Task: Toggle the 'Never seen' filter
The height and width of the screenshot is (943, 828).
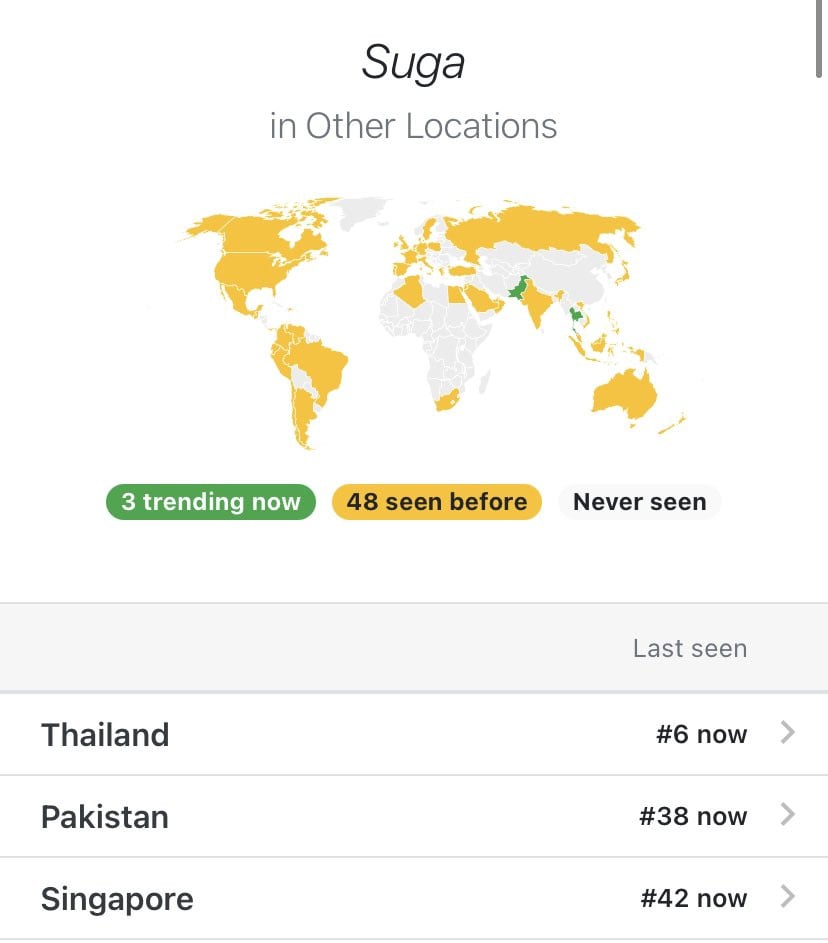Action: (639, 502)
